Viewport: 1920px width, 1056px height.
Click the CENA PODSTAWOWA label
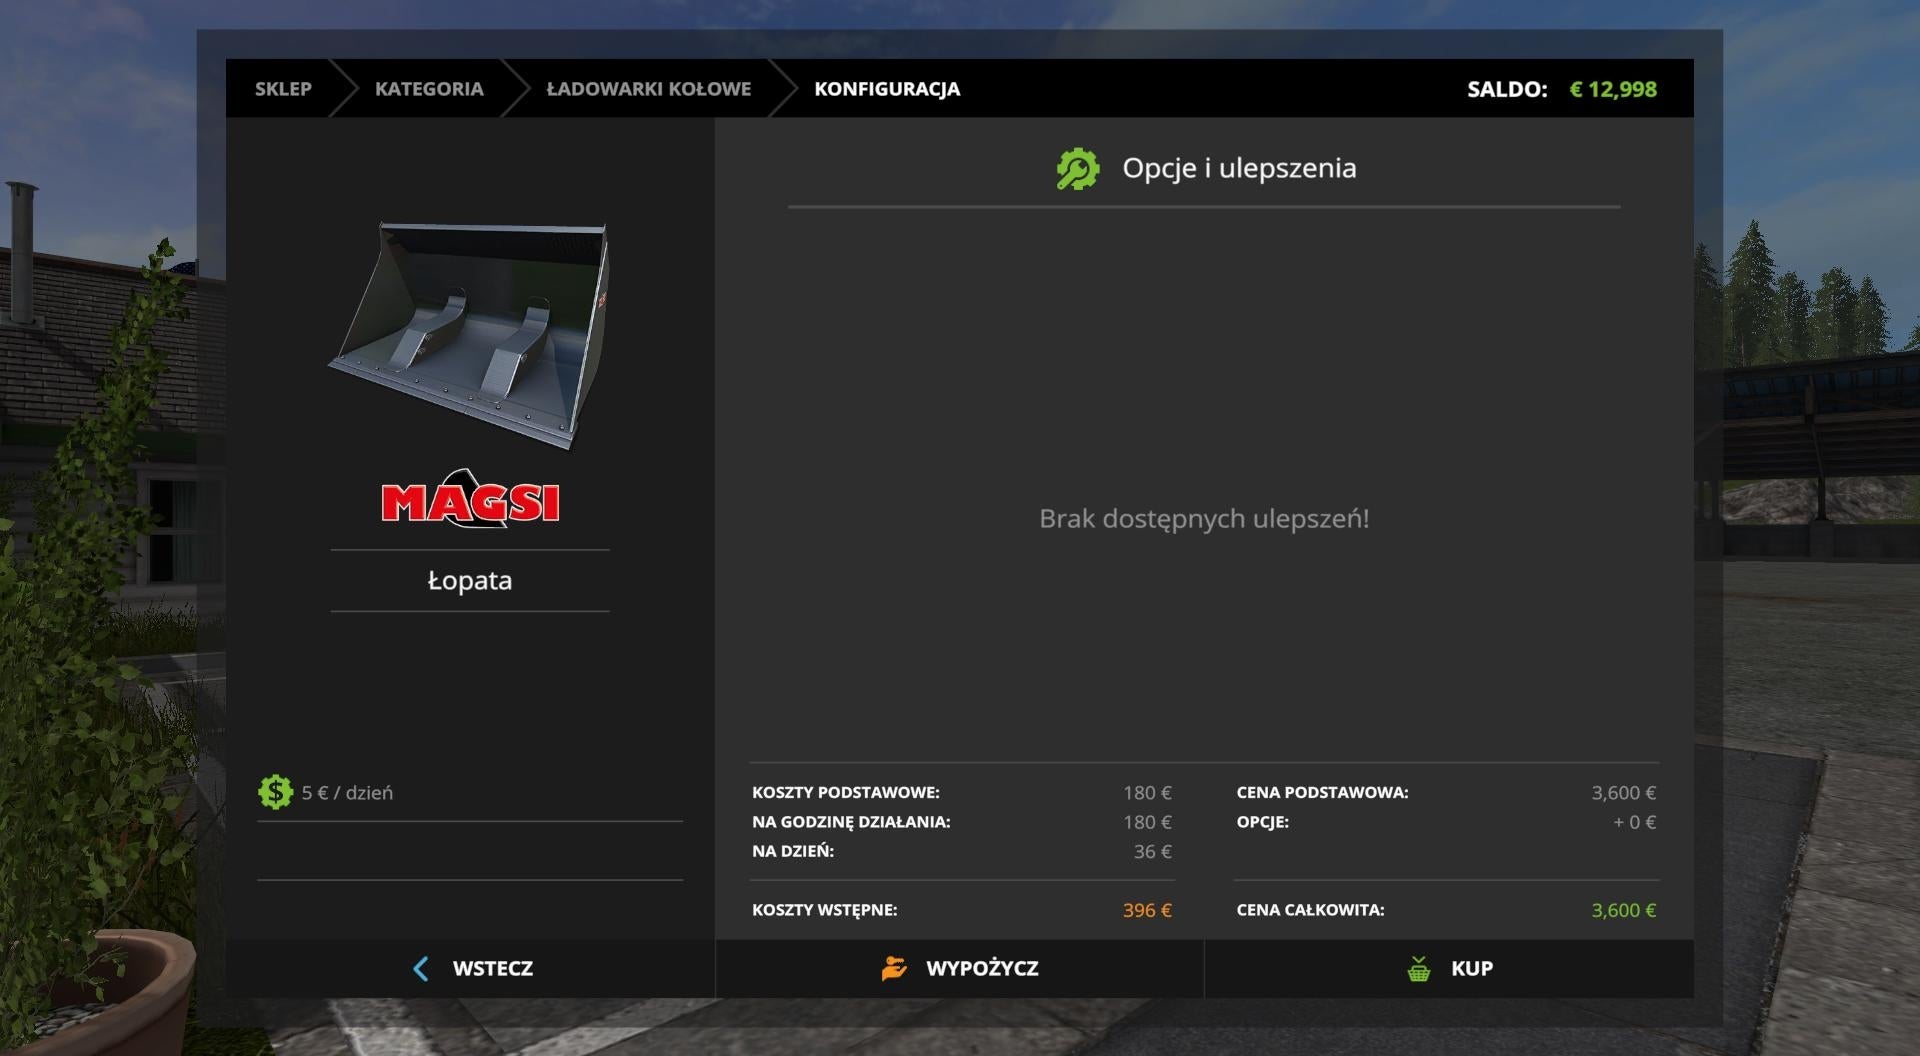coord(1322,792)
